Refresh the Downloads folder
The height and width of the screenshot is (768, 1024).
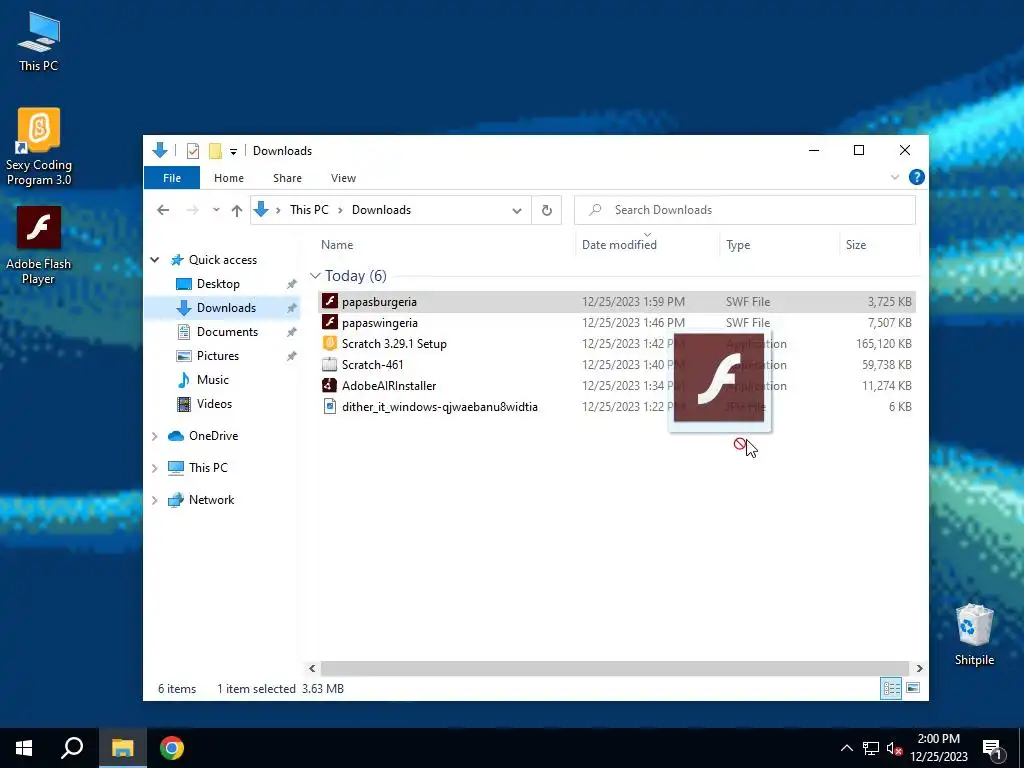click(547, 210)
